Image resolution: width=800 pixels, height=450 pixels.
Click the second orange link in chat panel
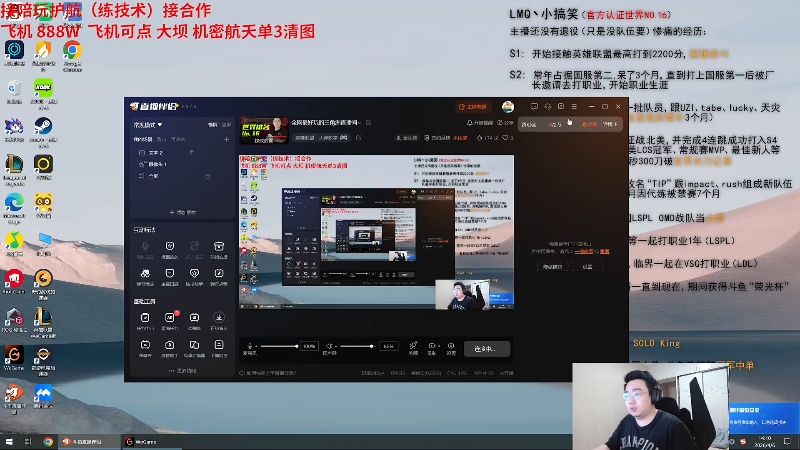click(x=605, y=252)
